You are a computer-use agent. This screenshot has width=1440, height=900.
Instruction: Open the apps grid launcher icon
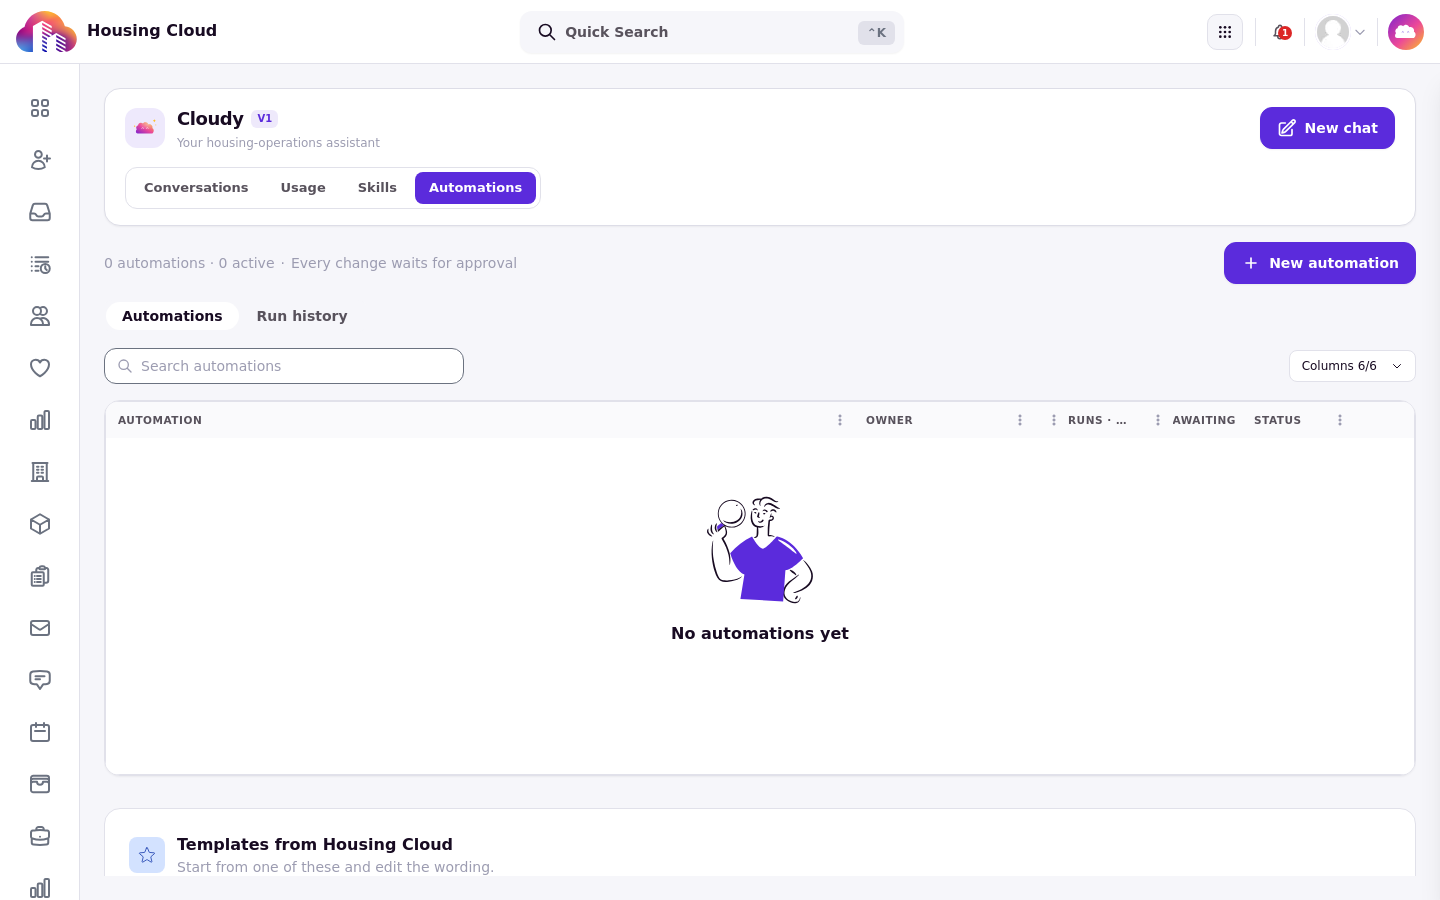pyautogui.click(x=1225, y=32)
